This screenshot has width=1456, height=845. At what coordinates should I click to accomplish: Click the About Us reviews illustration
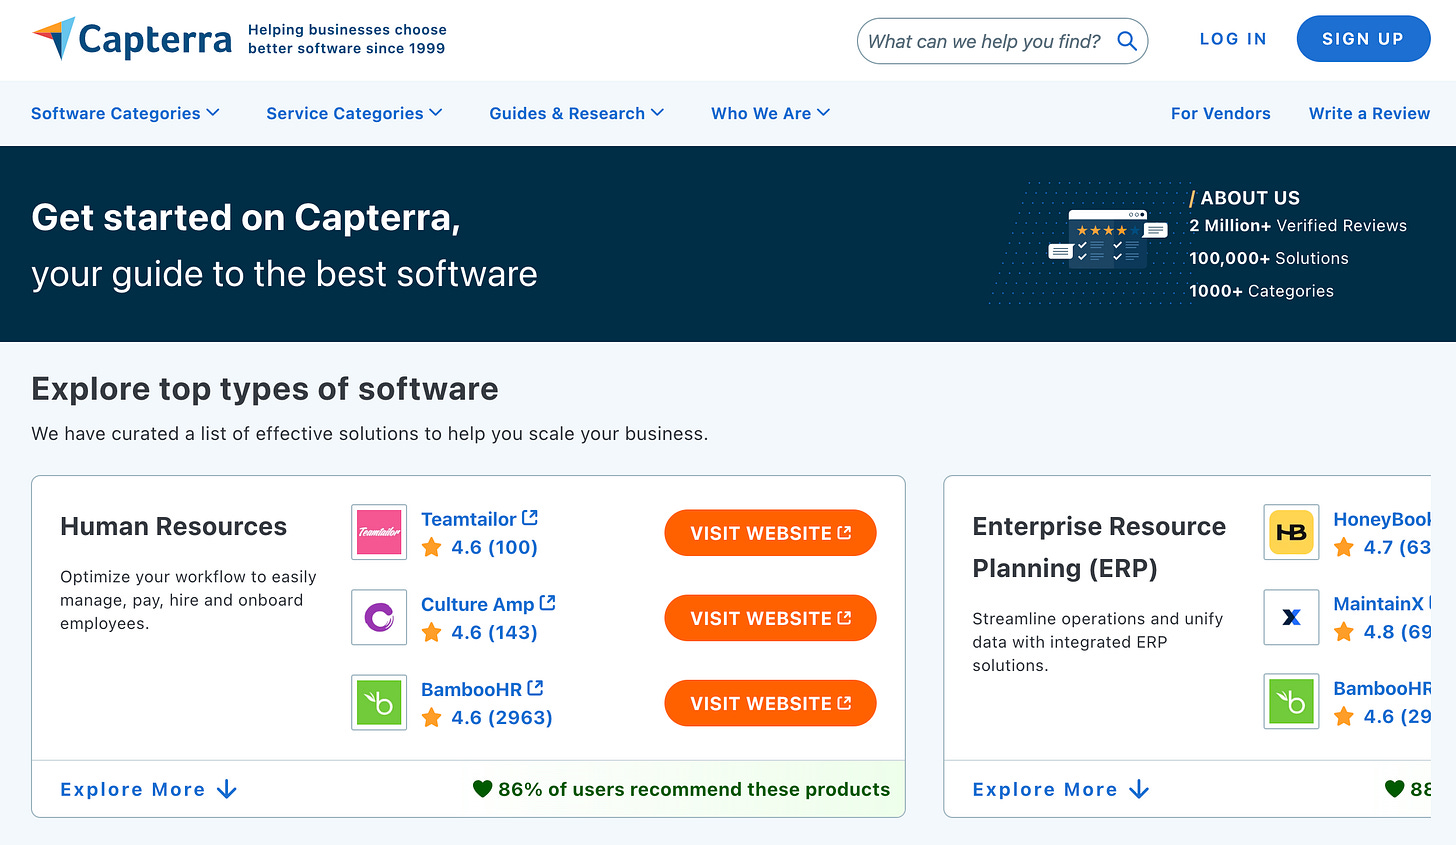[x=1107, y=238]
